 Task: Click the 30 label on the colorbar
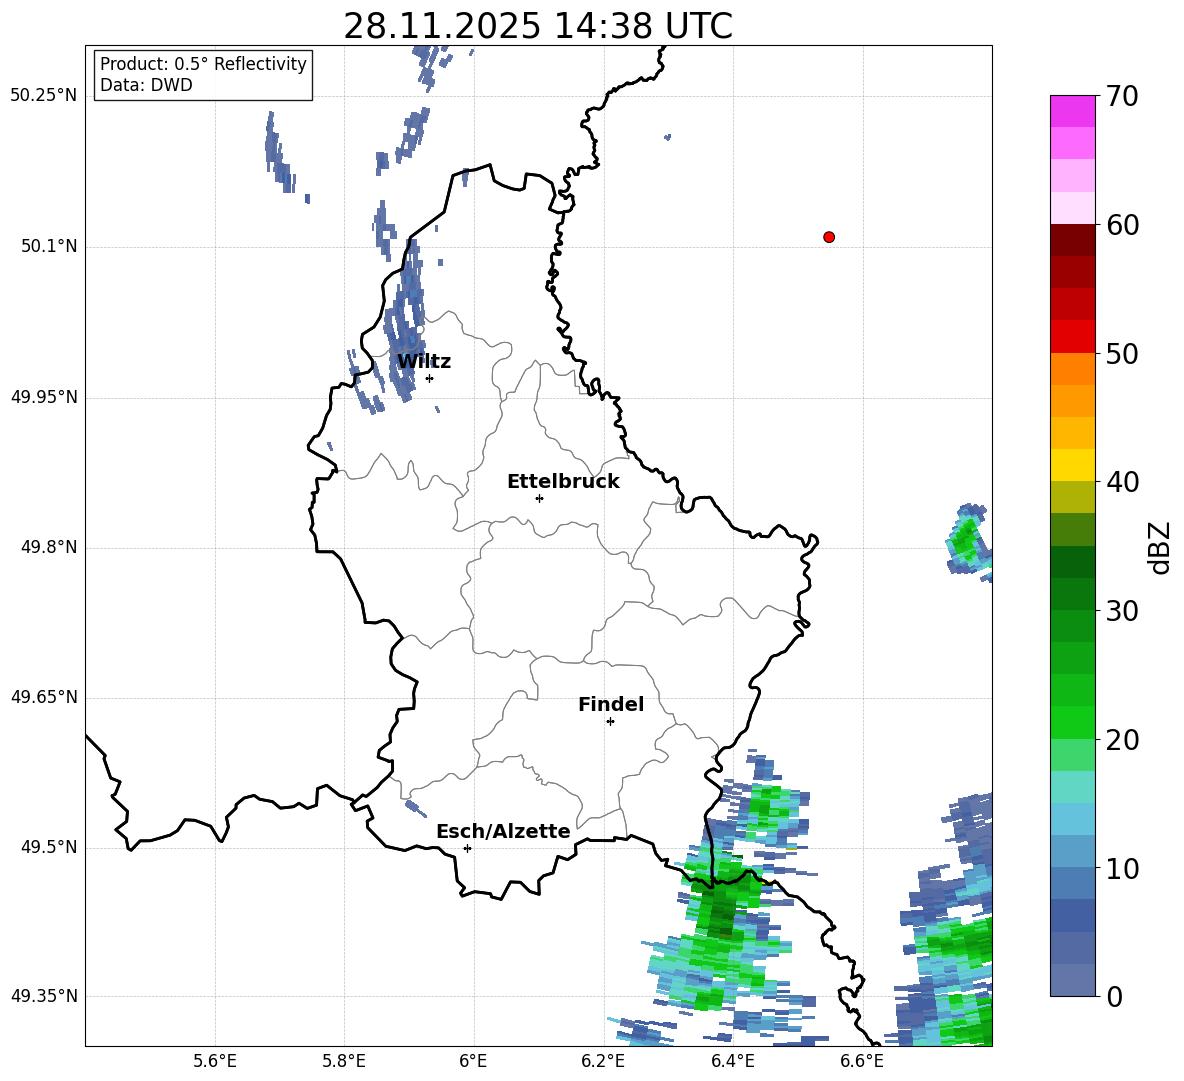coord(1122,611)
